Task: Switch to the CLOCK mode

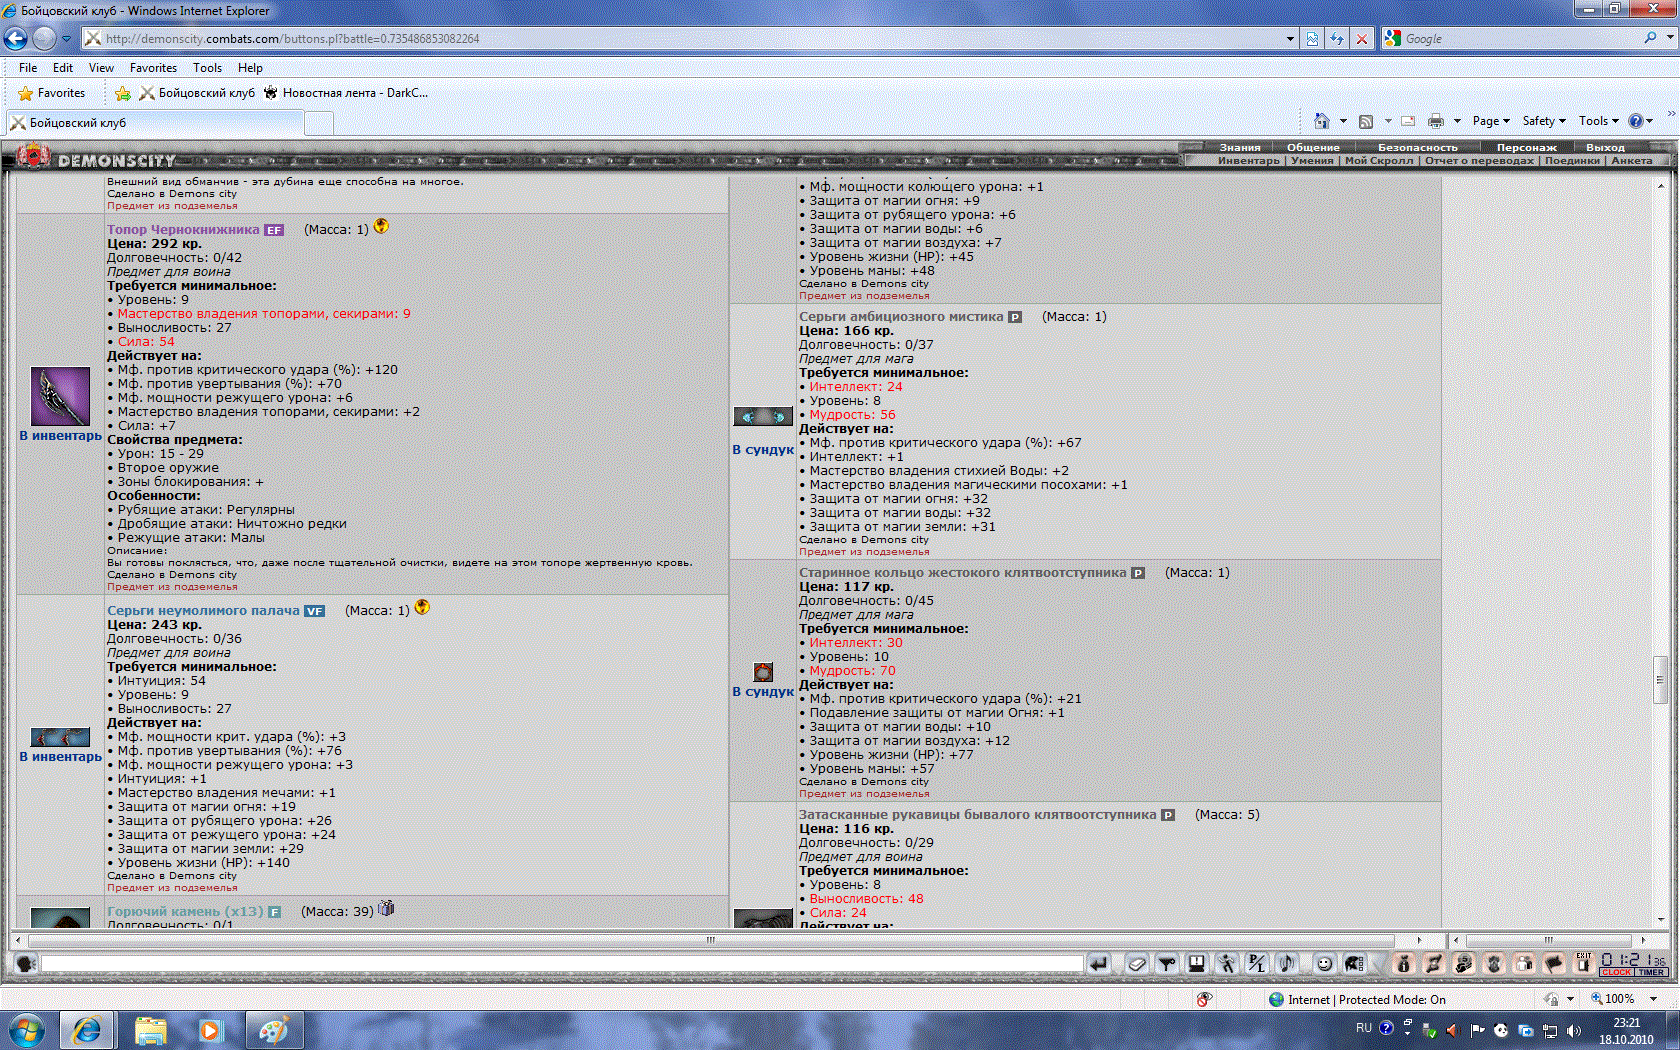Action: pyautogui.click(x=1616, y=972)
